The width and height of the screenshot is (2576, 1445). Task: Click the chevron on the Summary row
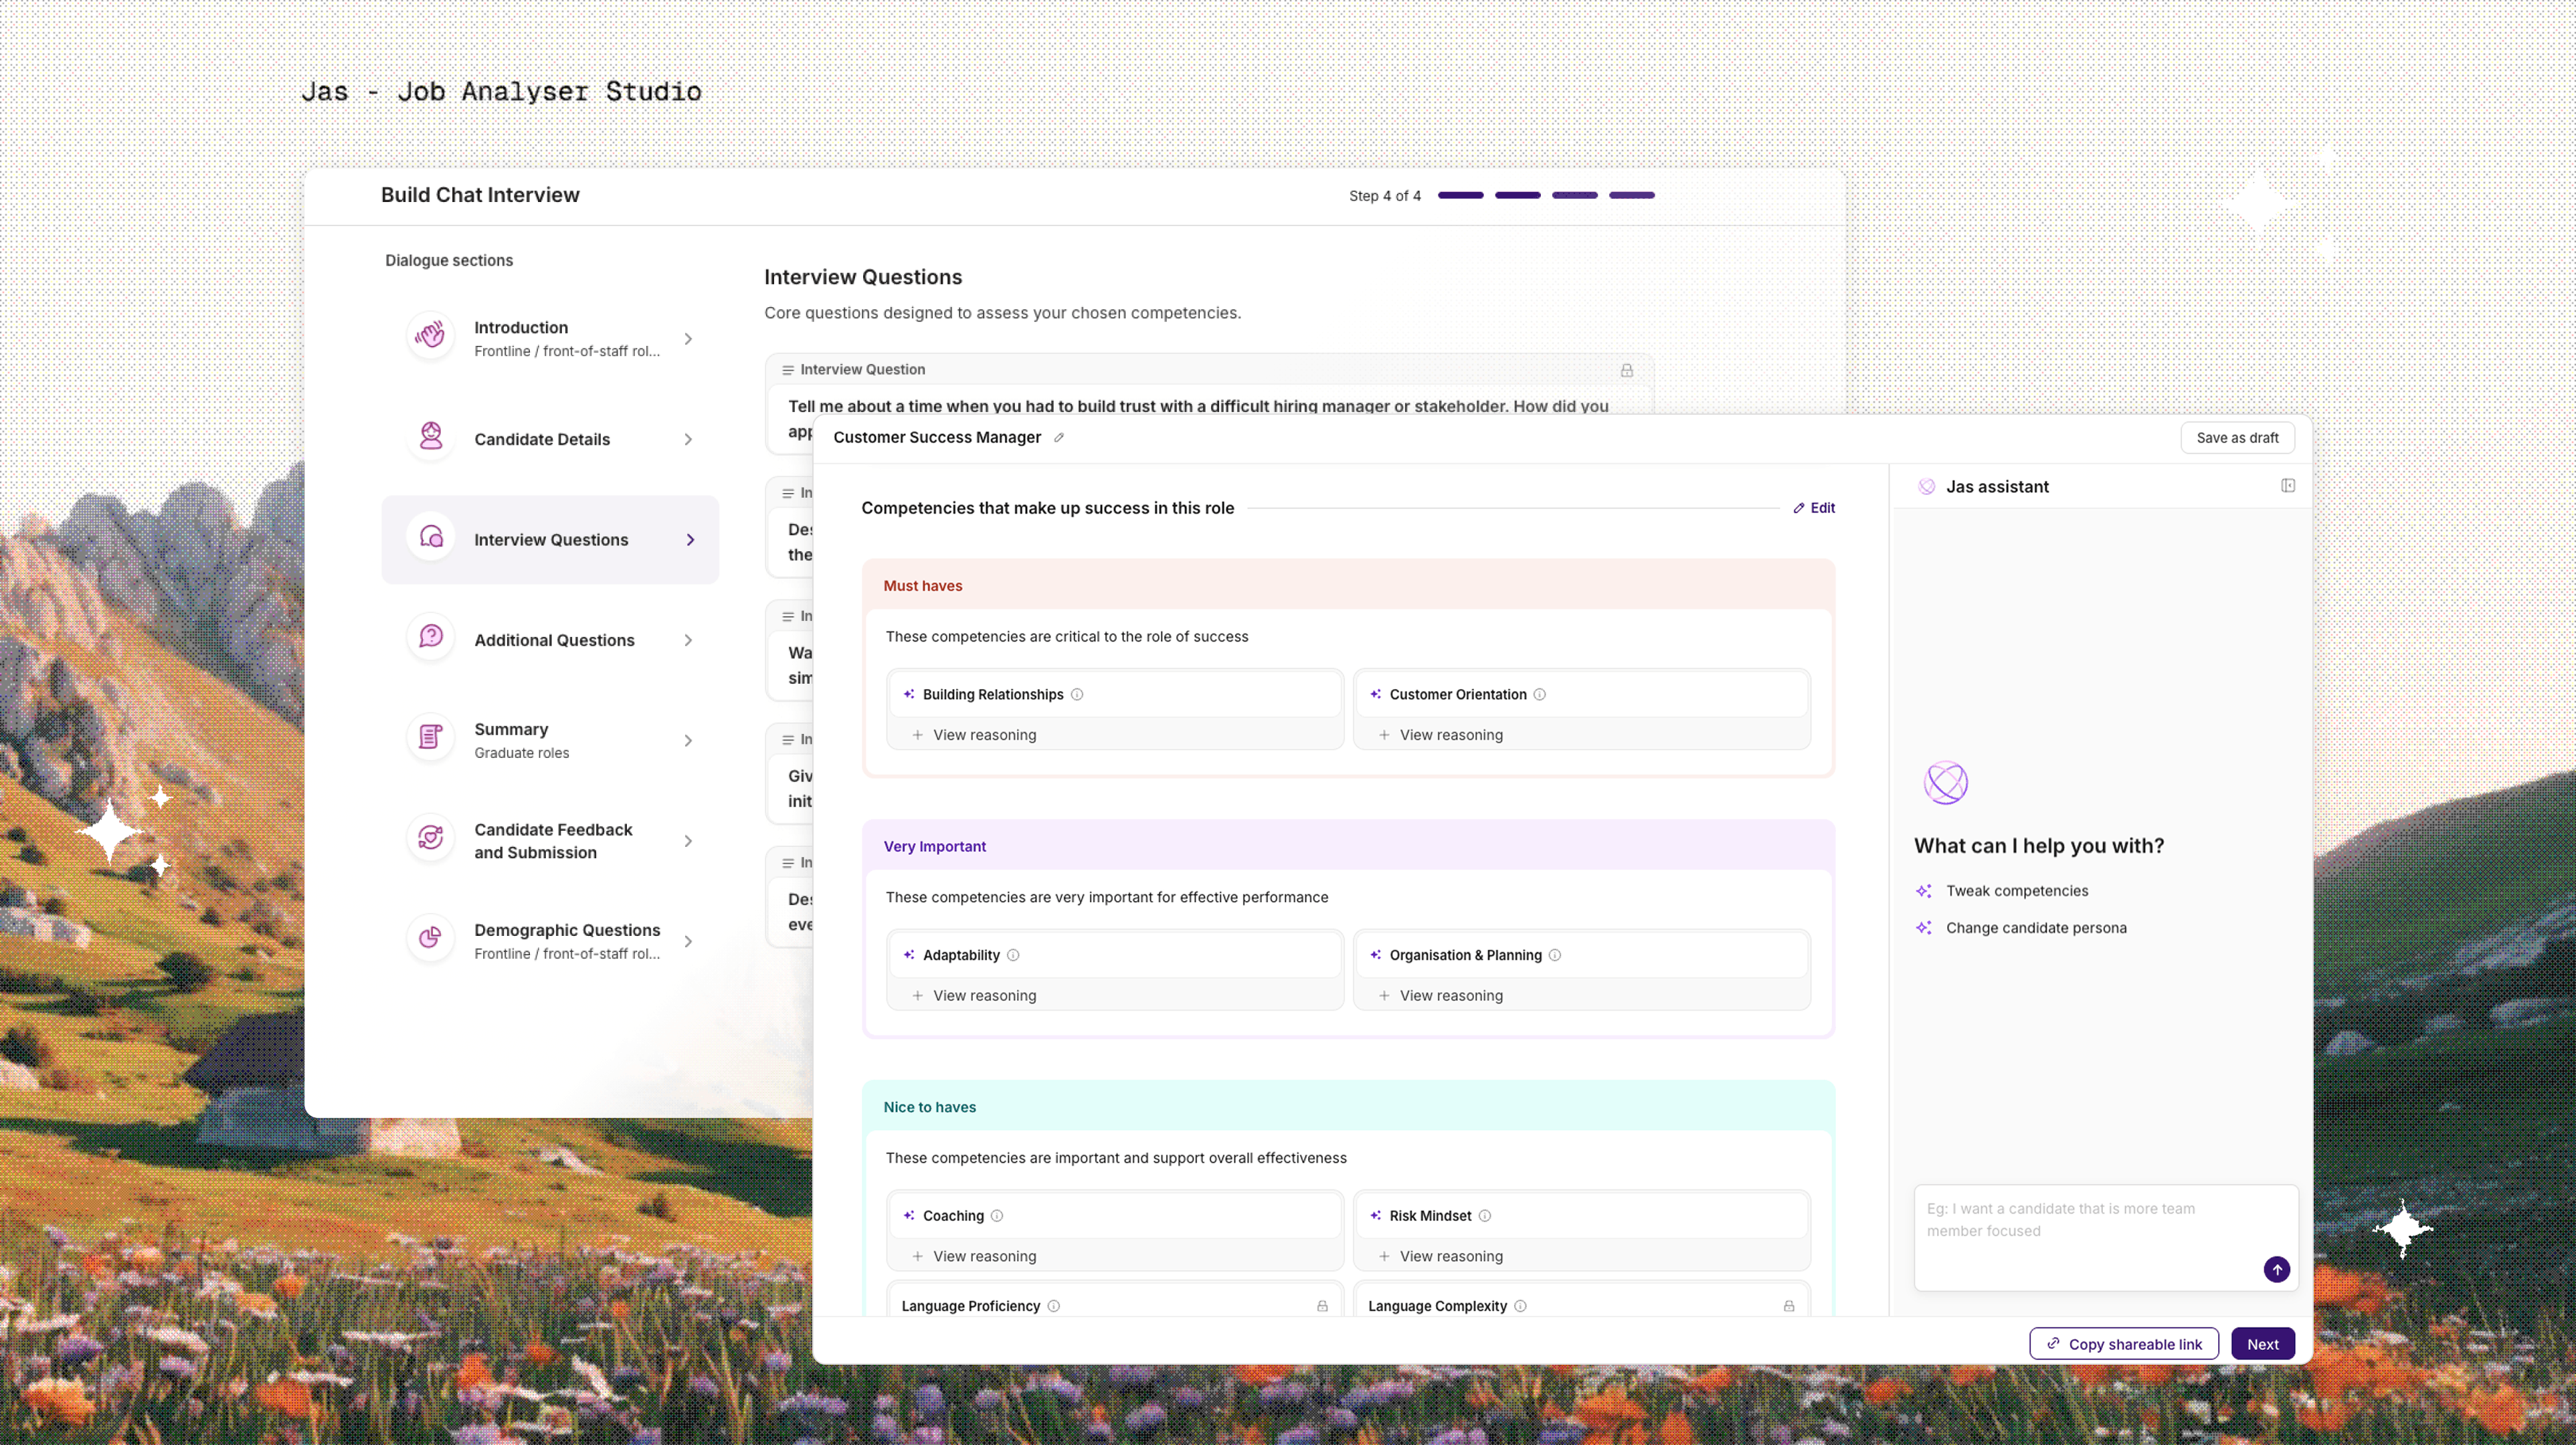[688, 741]
